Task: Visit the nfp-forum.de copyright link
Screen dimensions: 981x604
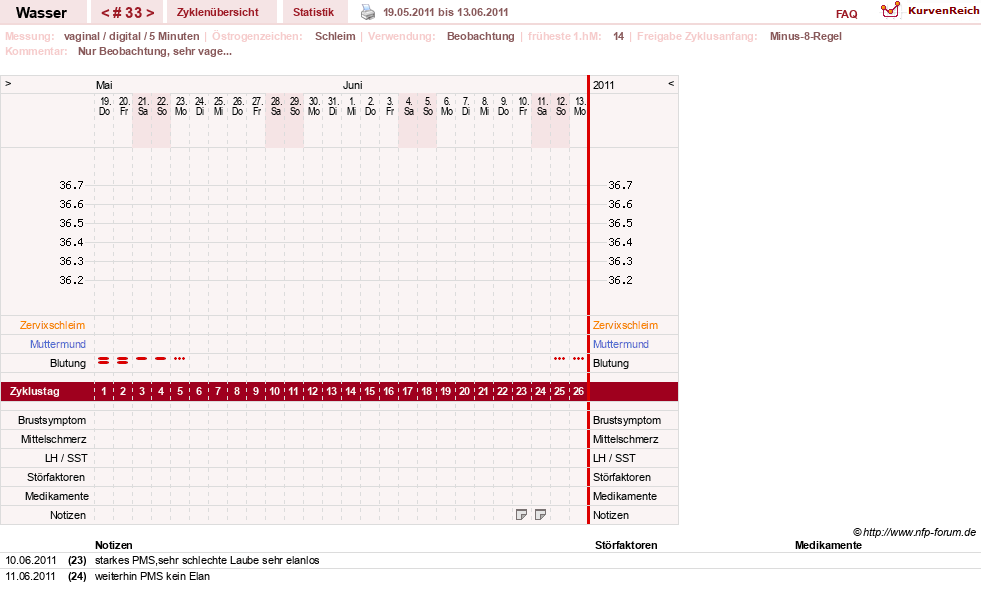Action: pos(914,532)
